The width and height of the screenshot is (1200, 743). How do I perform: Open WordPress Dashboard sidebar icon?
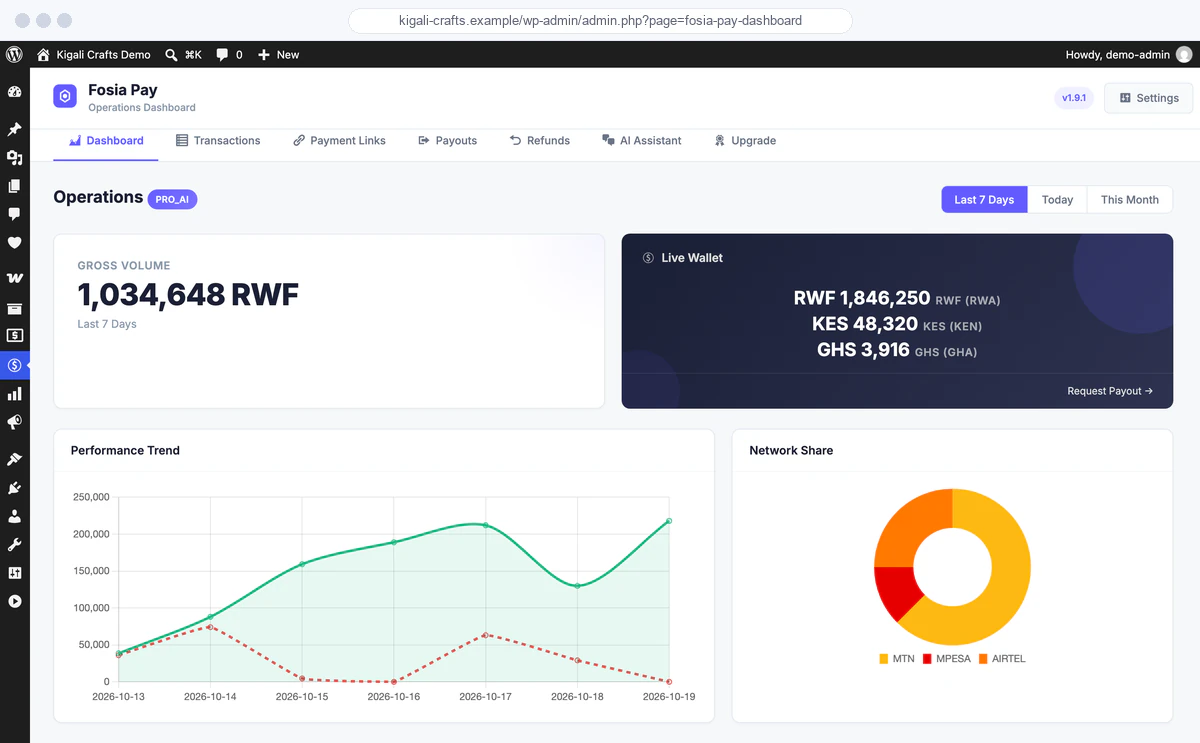(14, 92)
